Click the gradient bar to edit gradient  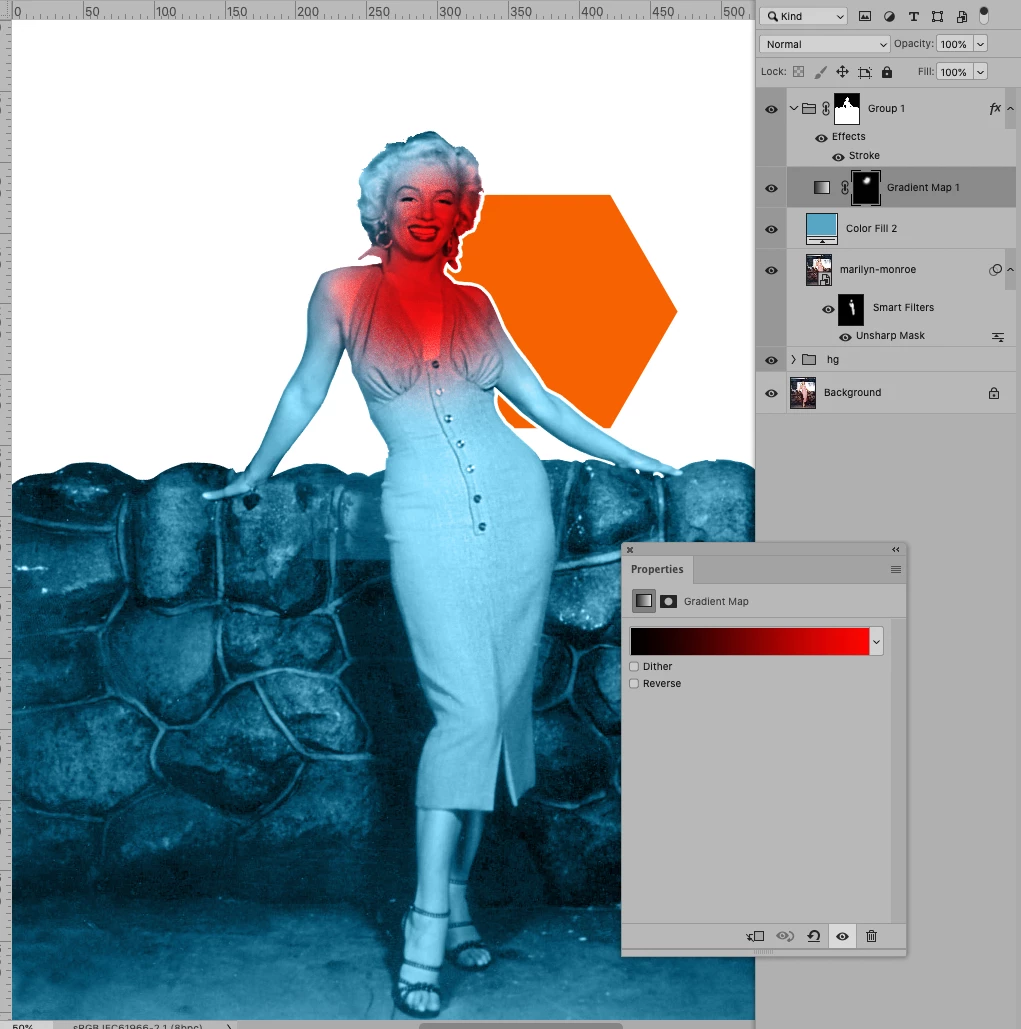[749, 642]
